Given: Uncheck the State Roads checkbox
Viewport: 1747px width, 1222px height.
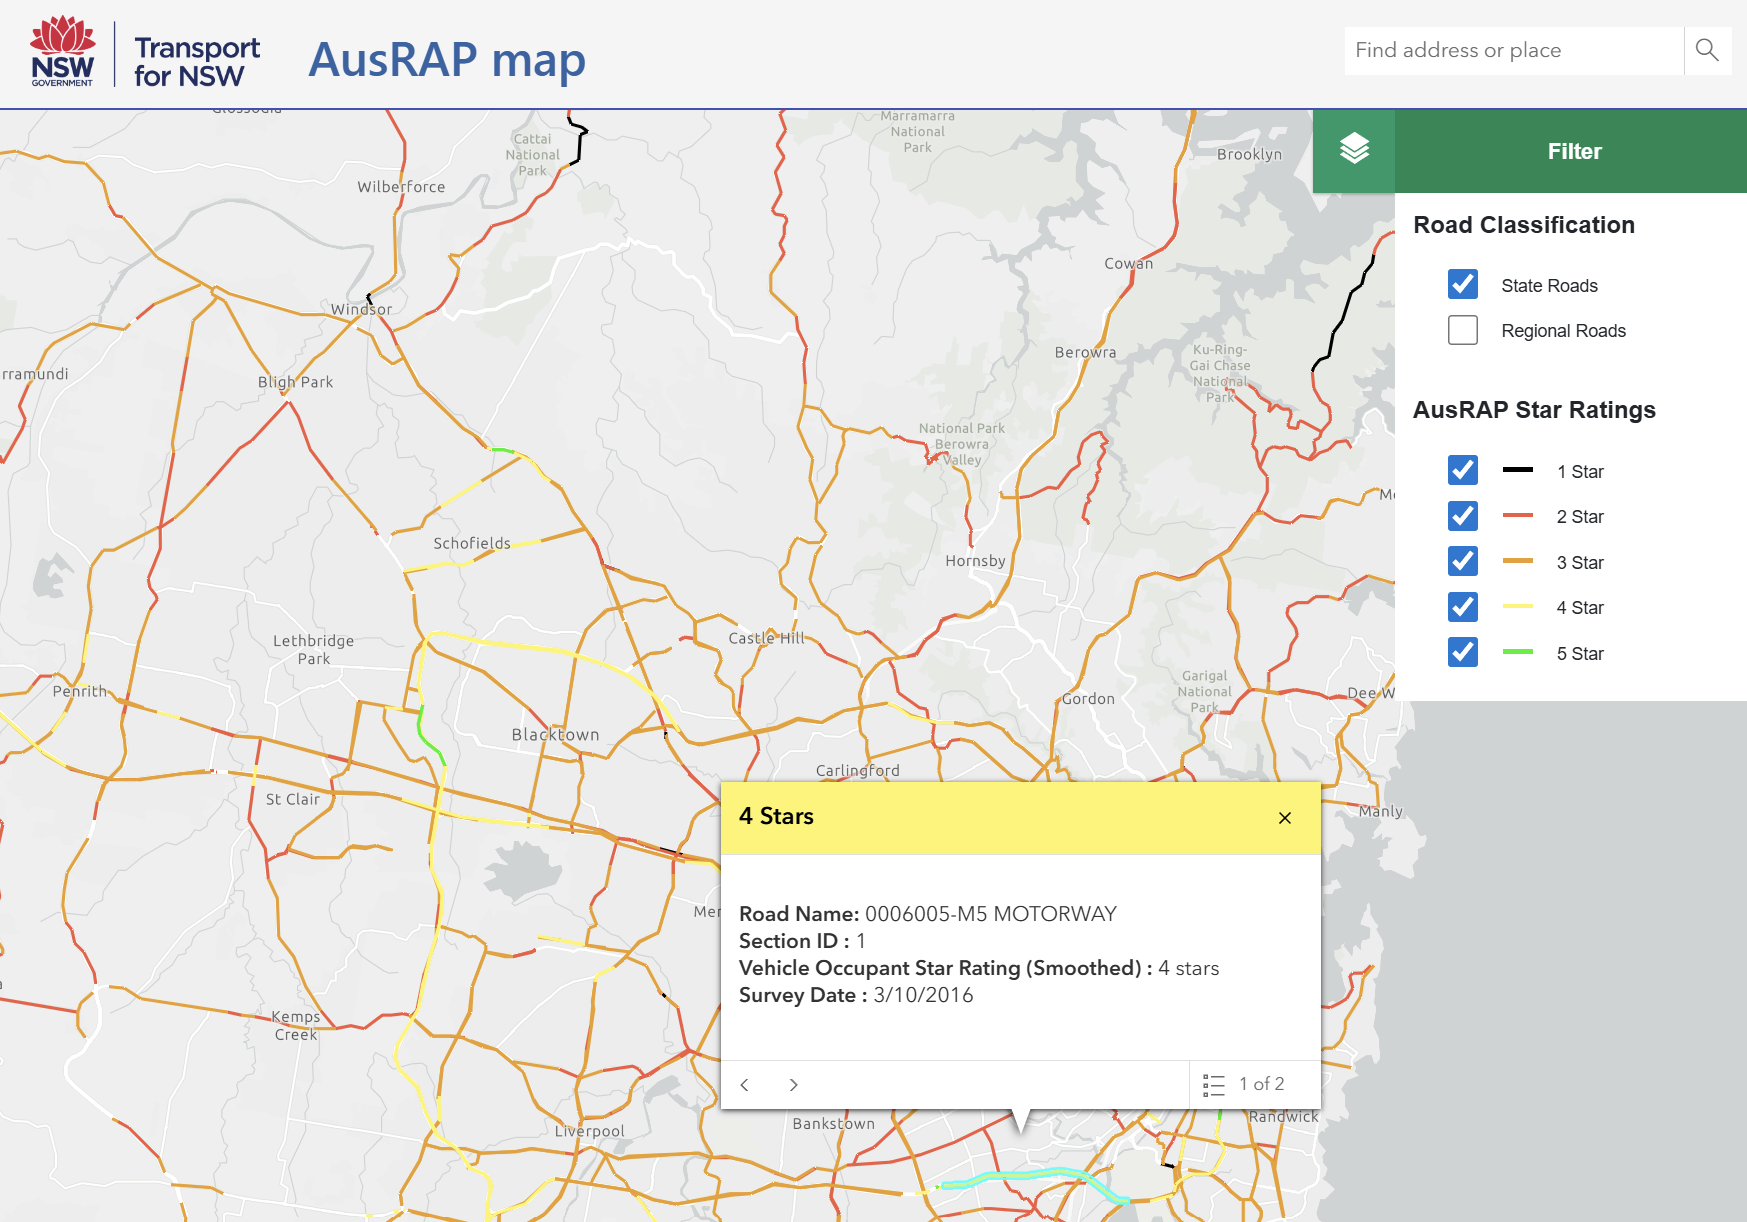Looking at the screenshot, I should [x=1462, y=285].
